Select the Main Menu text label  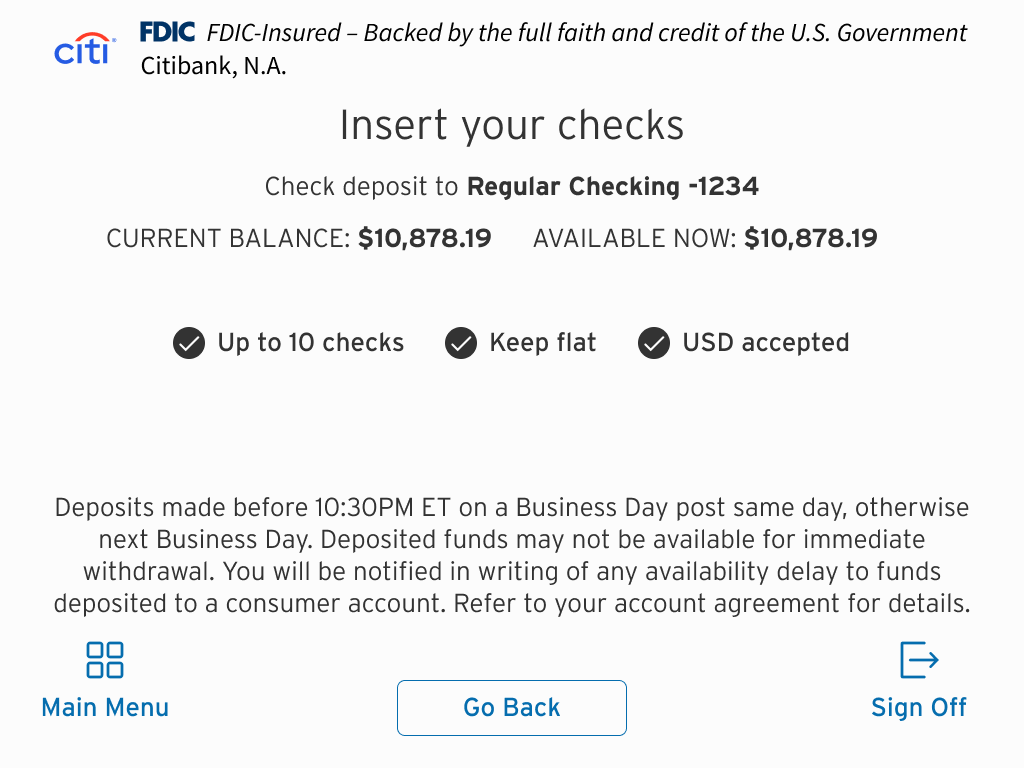[105, 708]
